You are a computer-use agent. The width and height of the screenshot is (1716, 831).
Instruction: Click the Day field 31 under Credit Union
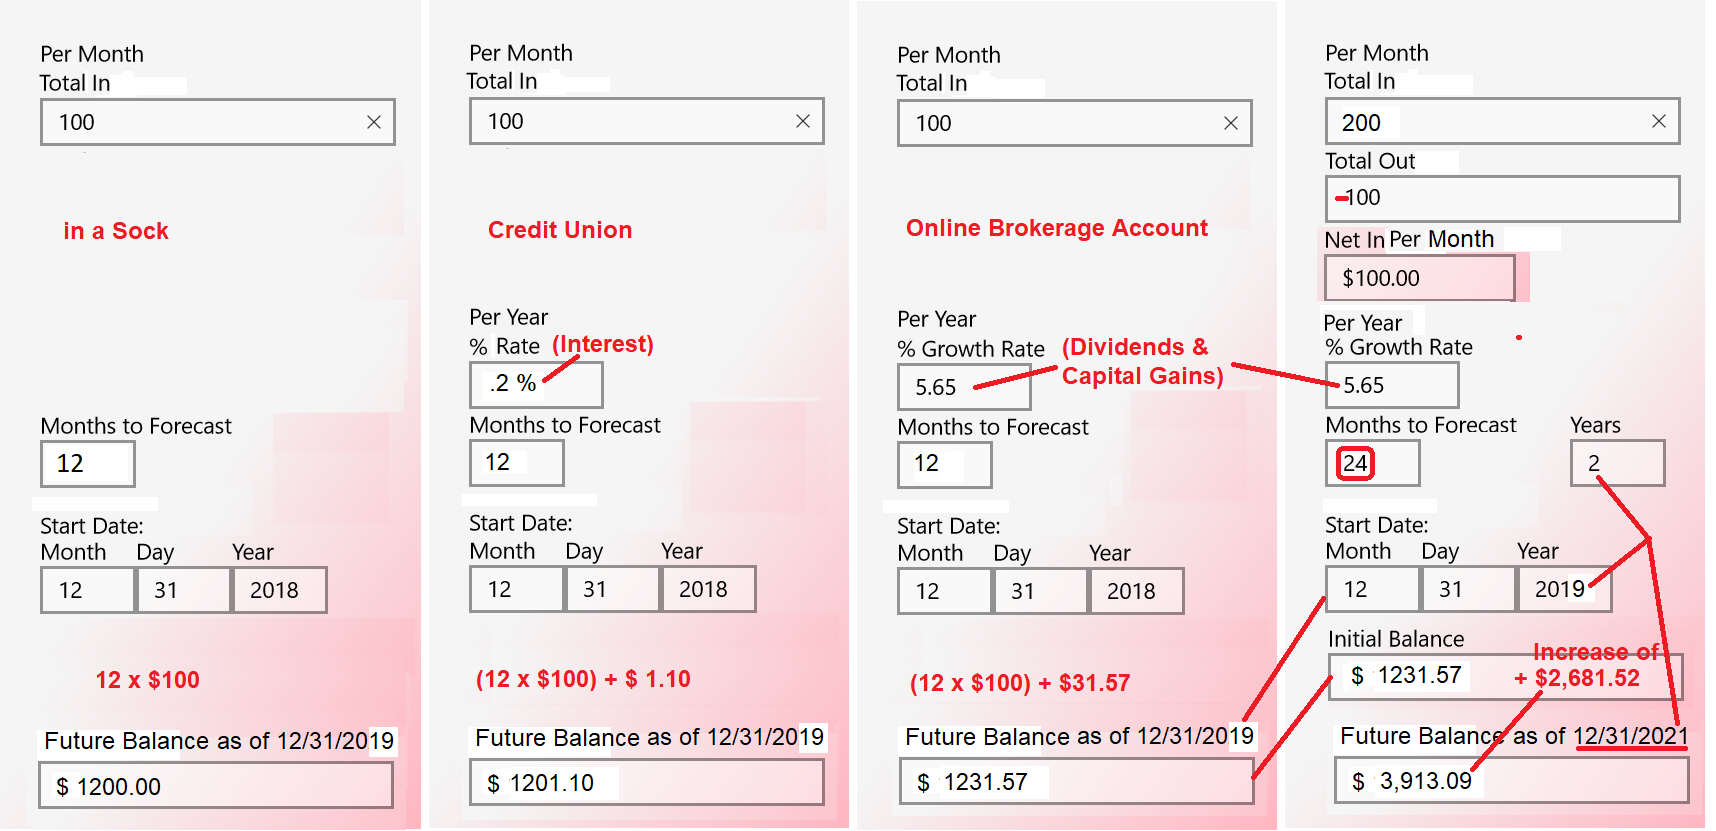tap(613, 589)
